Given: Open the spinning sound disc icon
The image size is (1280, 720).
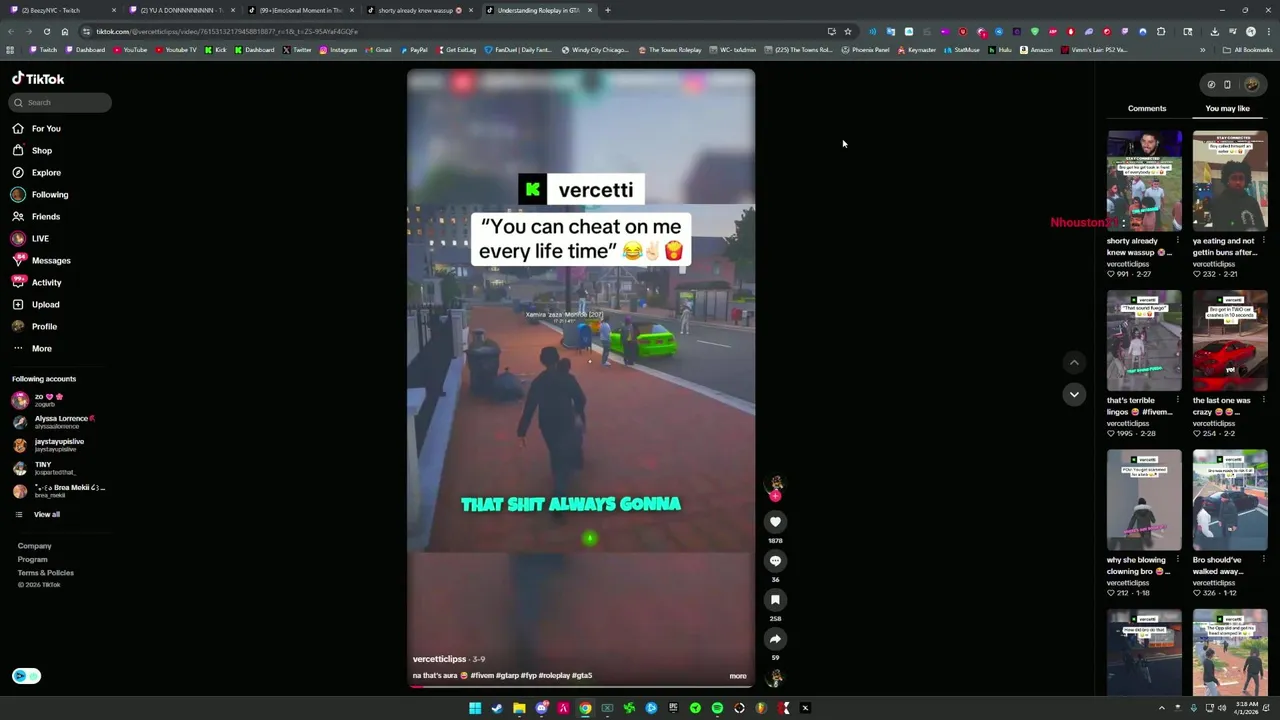Looking at the screenshot, I should click(775, 678).
